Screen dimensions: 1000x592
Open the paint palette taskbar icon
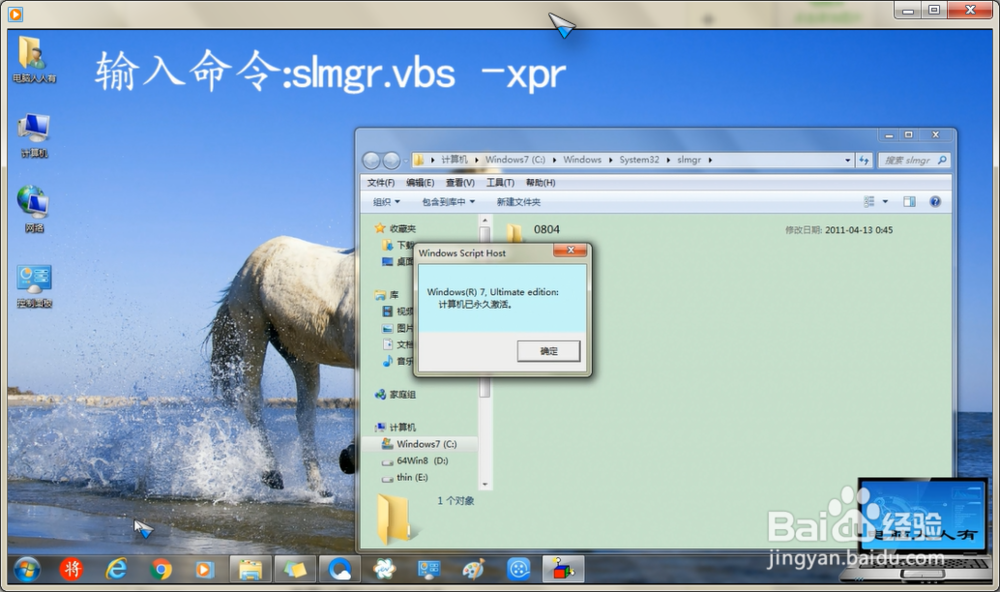tap(473, 569)
